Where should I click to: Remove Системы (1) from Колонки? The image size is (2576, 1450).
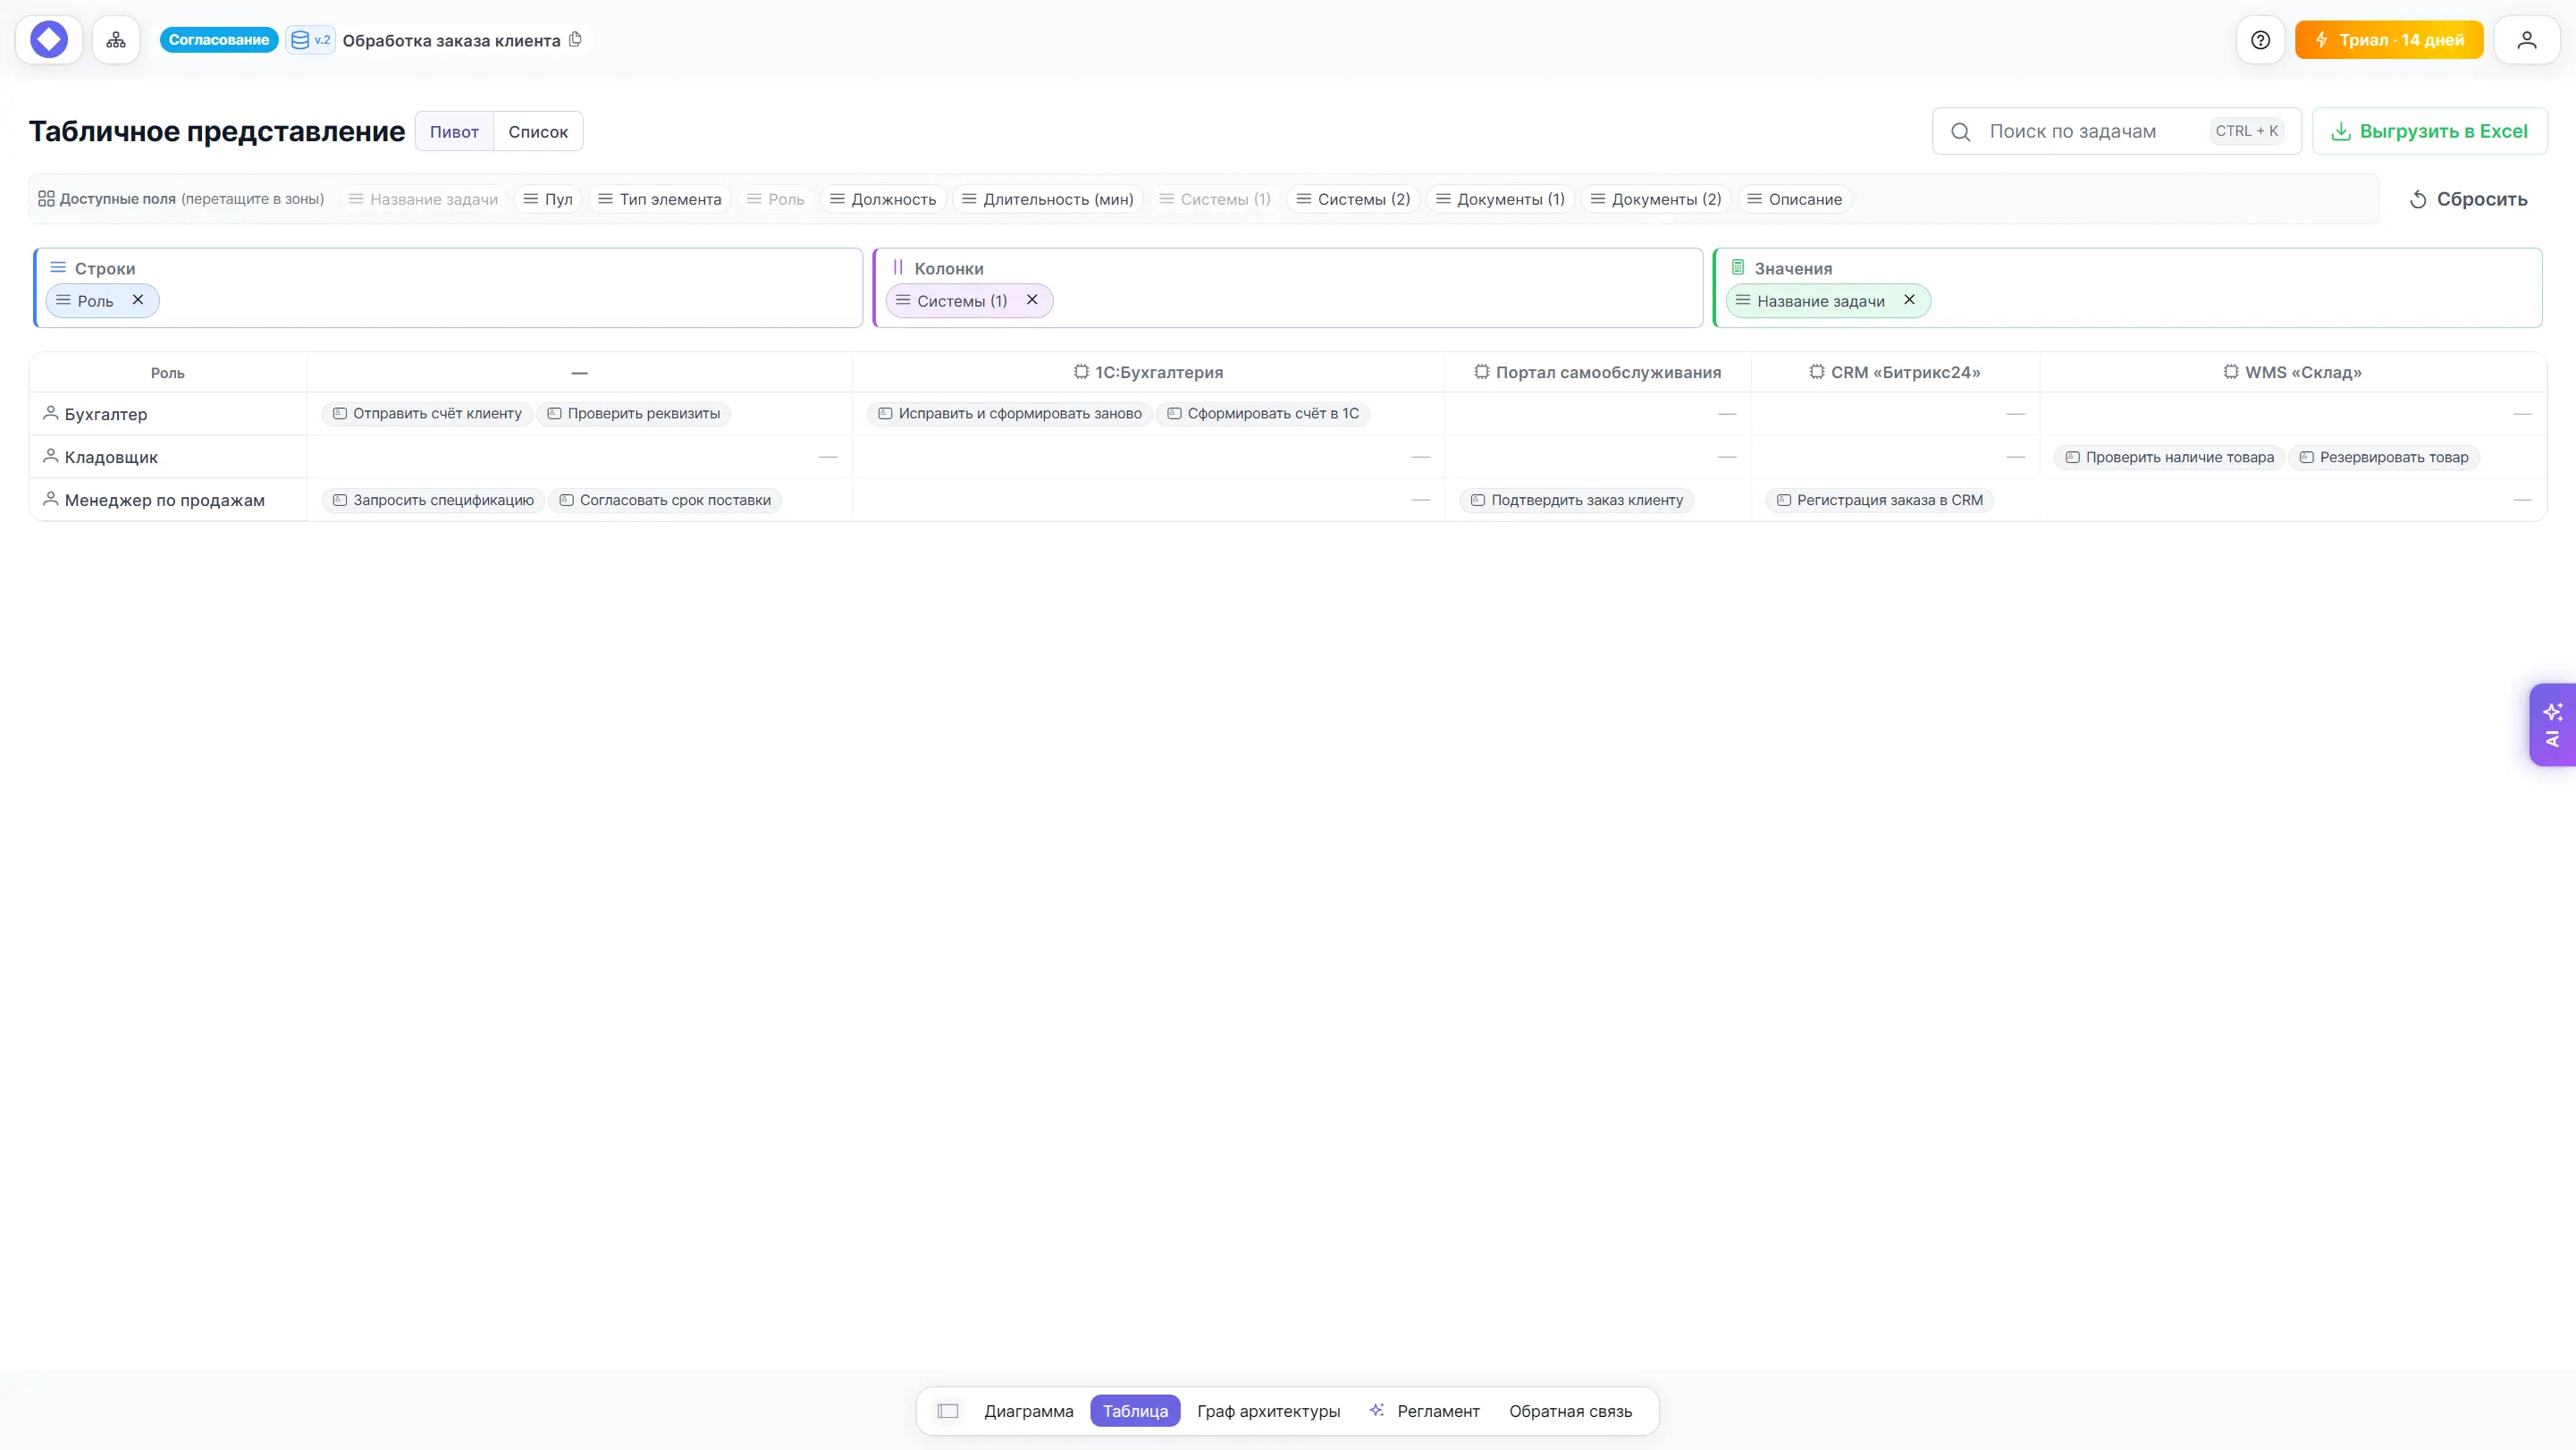[x=1032, y=300]
